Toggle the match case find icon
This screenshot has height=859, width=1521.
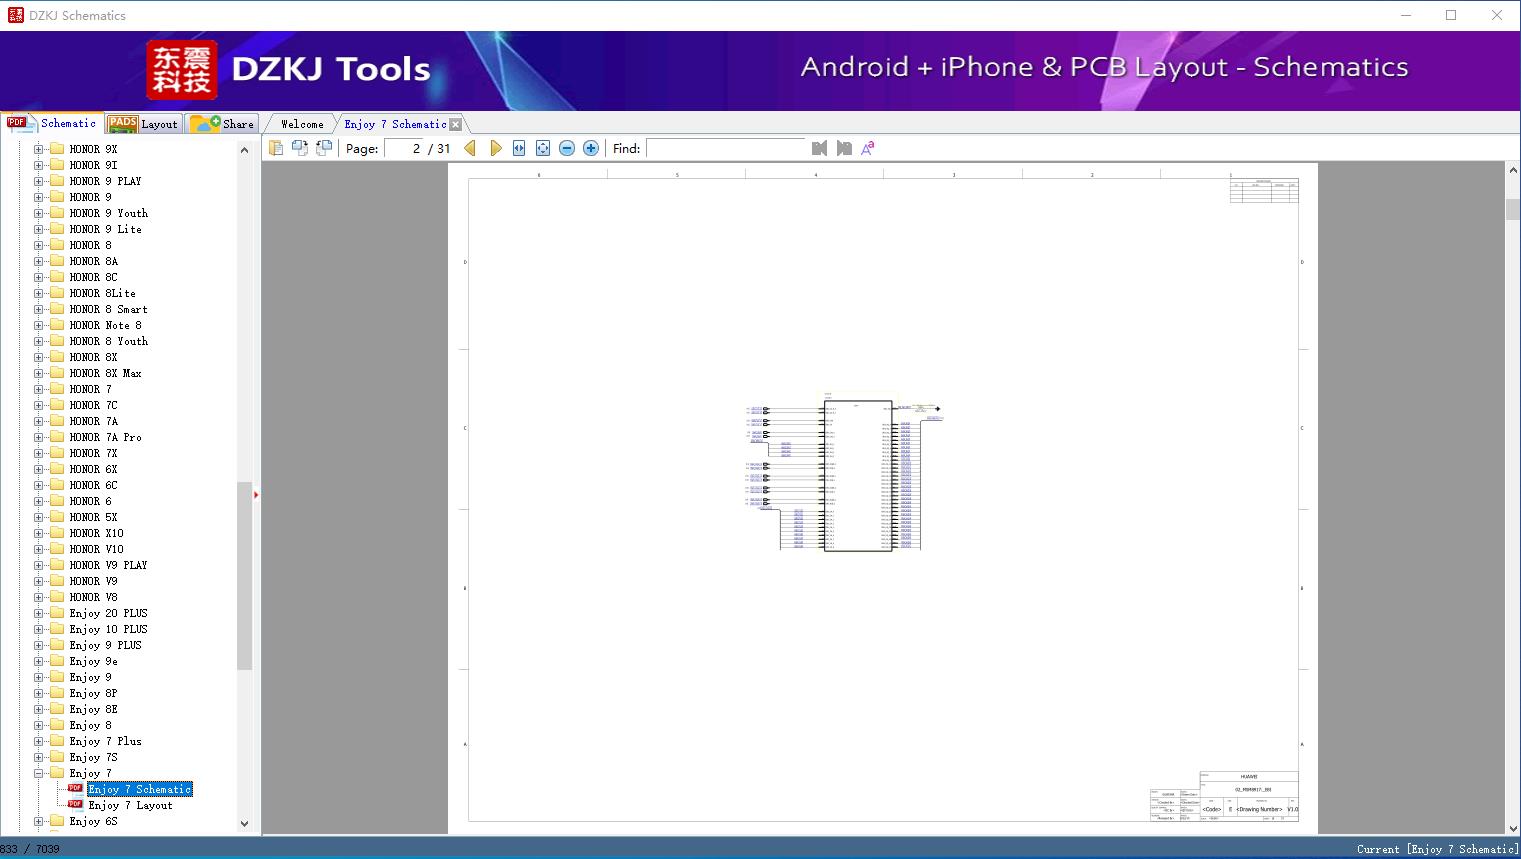pyautogui.click(x=868, y=148)
